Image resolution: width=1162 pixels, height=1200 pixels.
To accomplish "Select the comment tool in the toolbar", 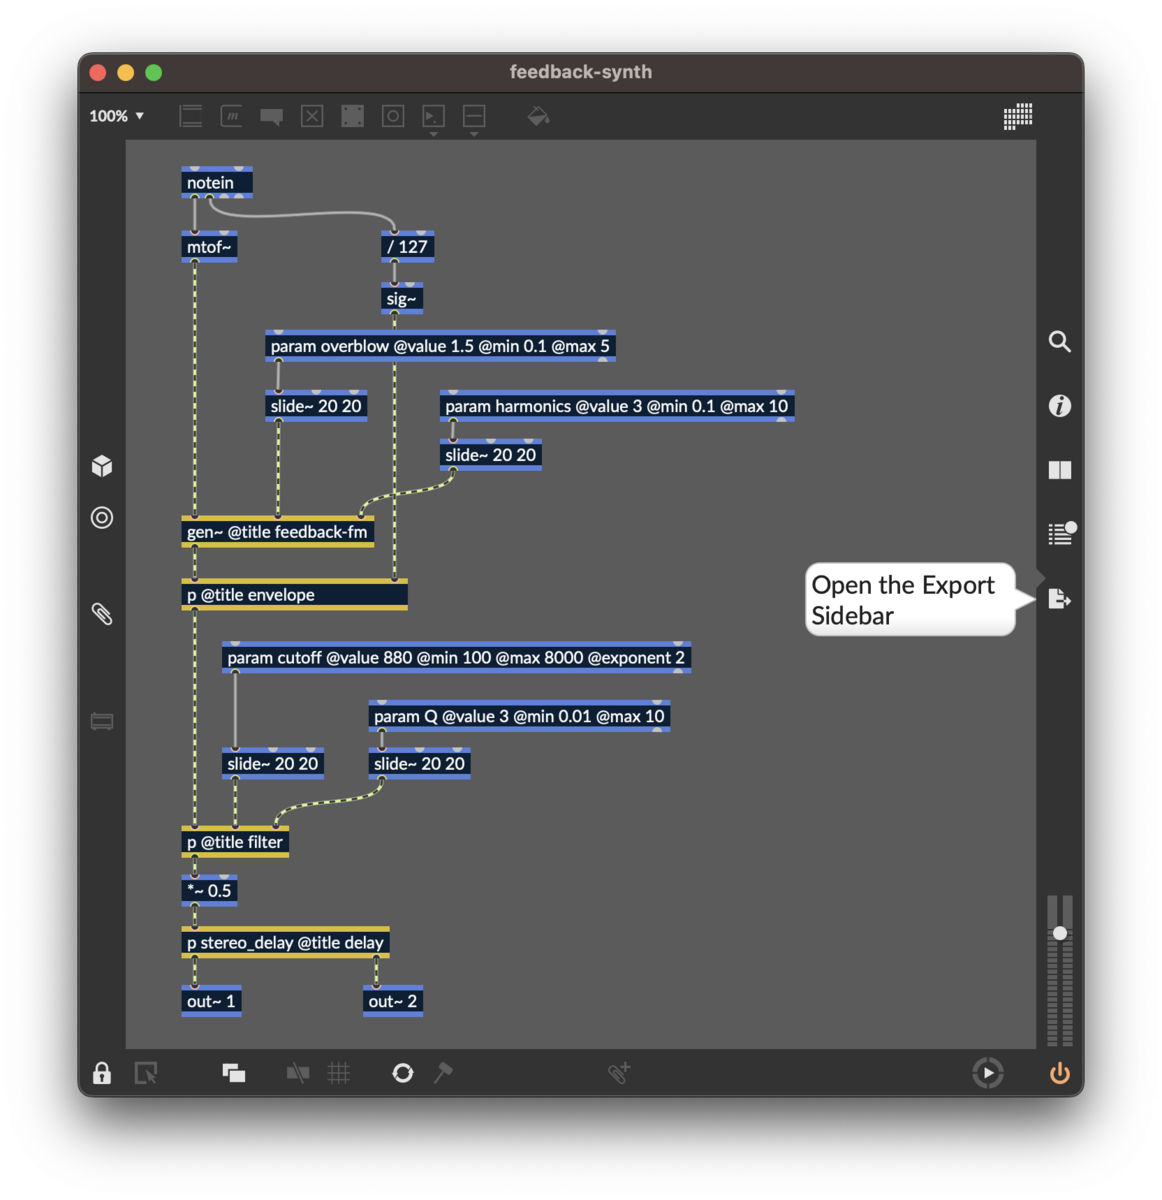I will click(271, 116).
